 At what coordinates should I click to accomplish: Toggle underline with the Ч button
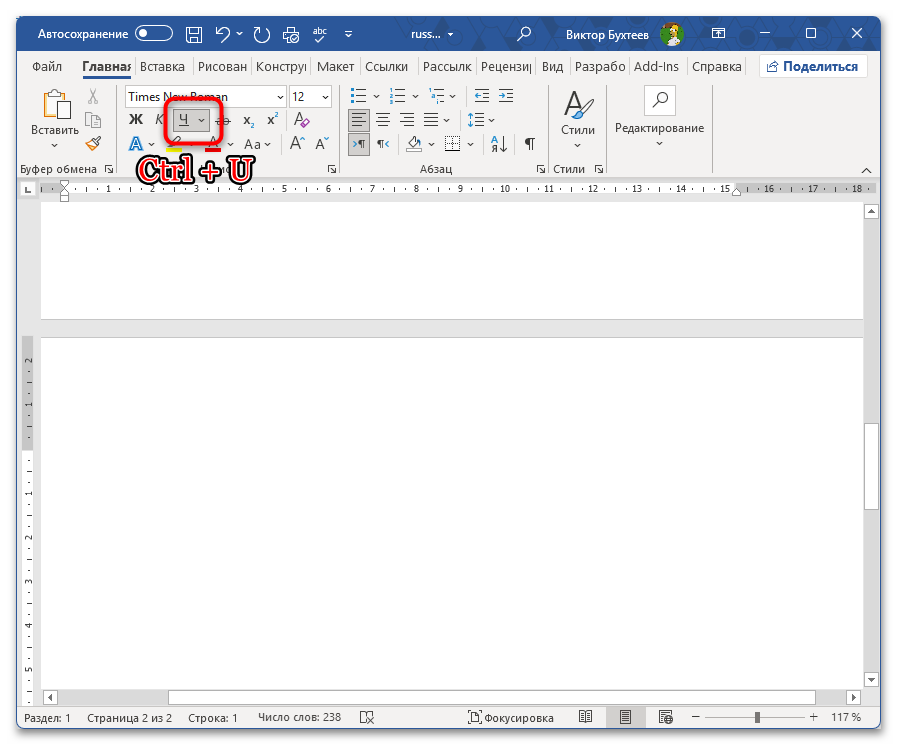184,120
